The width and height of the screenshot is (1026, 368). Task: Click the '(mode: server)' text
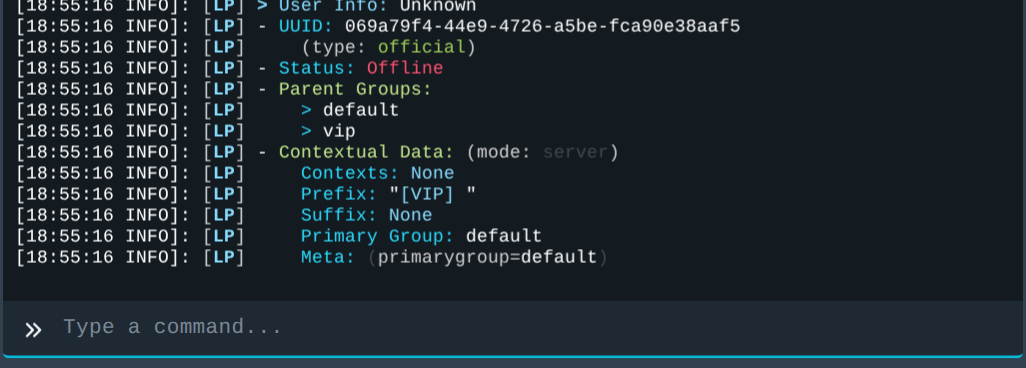tap(542, 153)
